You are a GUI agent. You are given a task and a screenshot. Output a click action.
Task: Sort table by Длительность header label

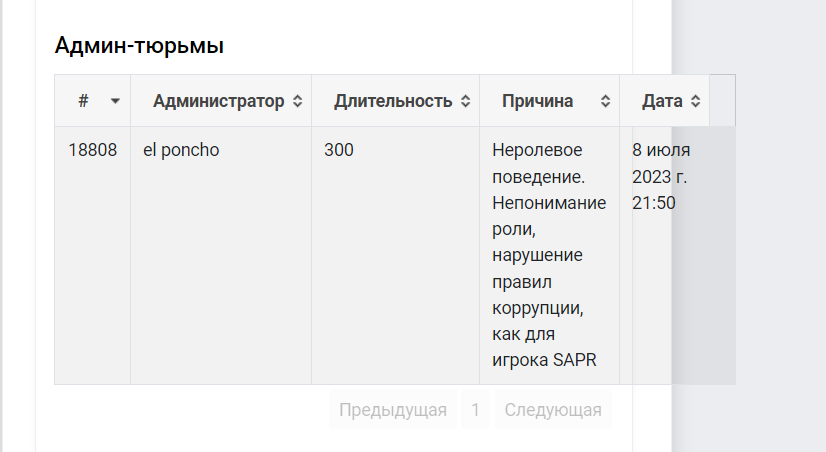[x=393, y=101]
